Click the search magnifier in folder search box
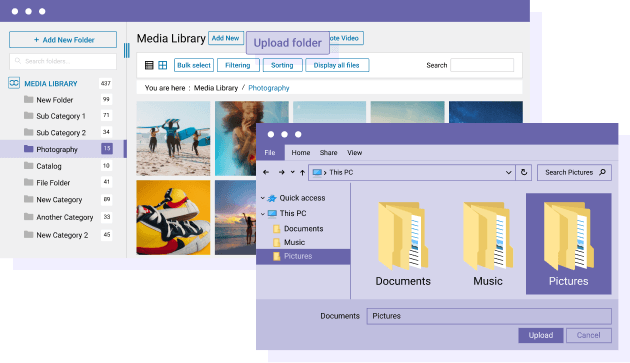Viewport: 630px width, 363px height. pos(18,61)
